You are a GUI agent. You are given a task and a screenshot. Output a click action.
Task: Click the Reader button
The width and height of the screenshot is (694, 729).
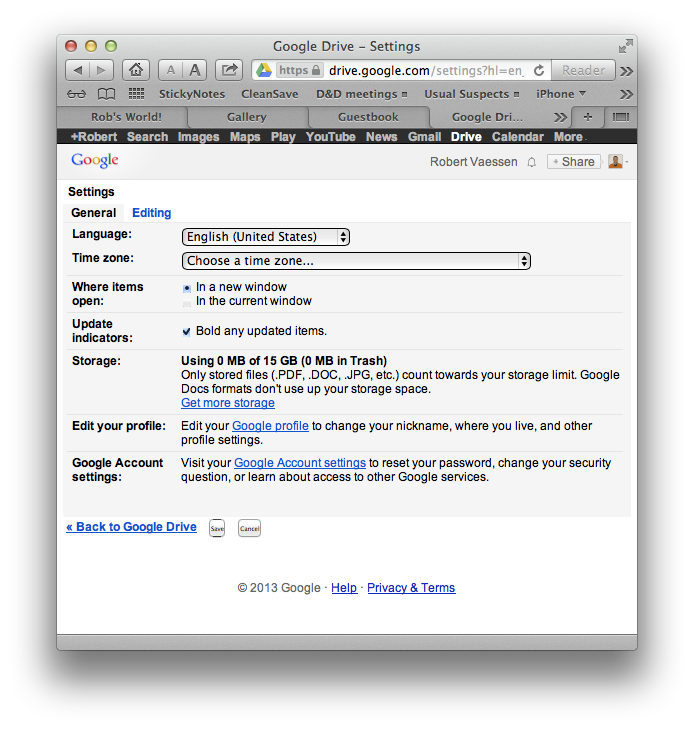point(583,70)
